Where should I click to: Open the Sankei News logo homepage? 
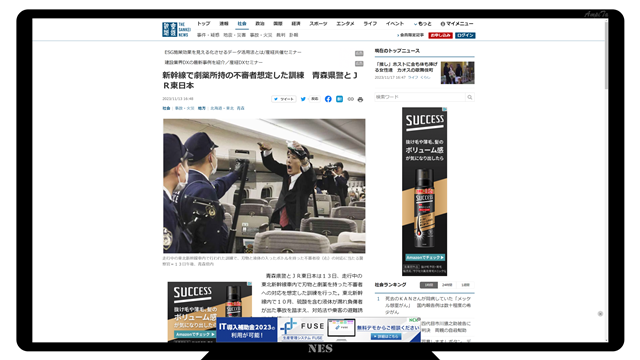[x=176, y=29]
